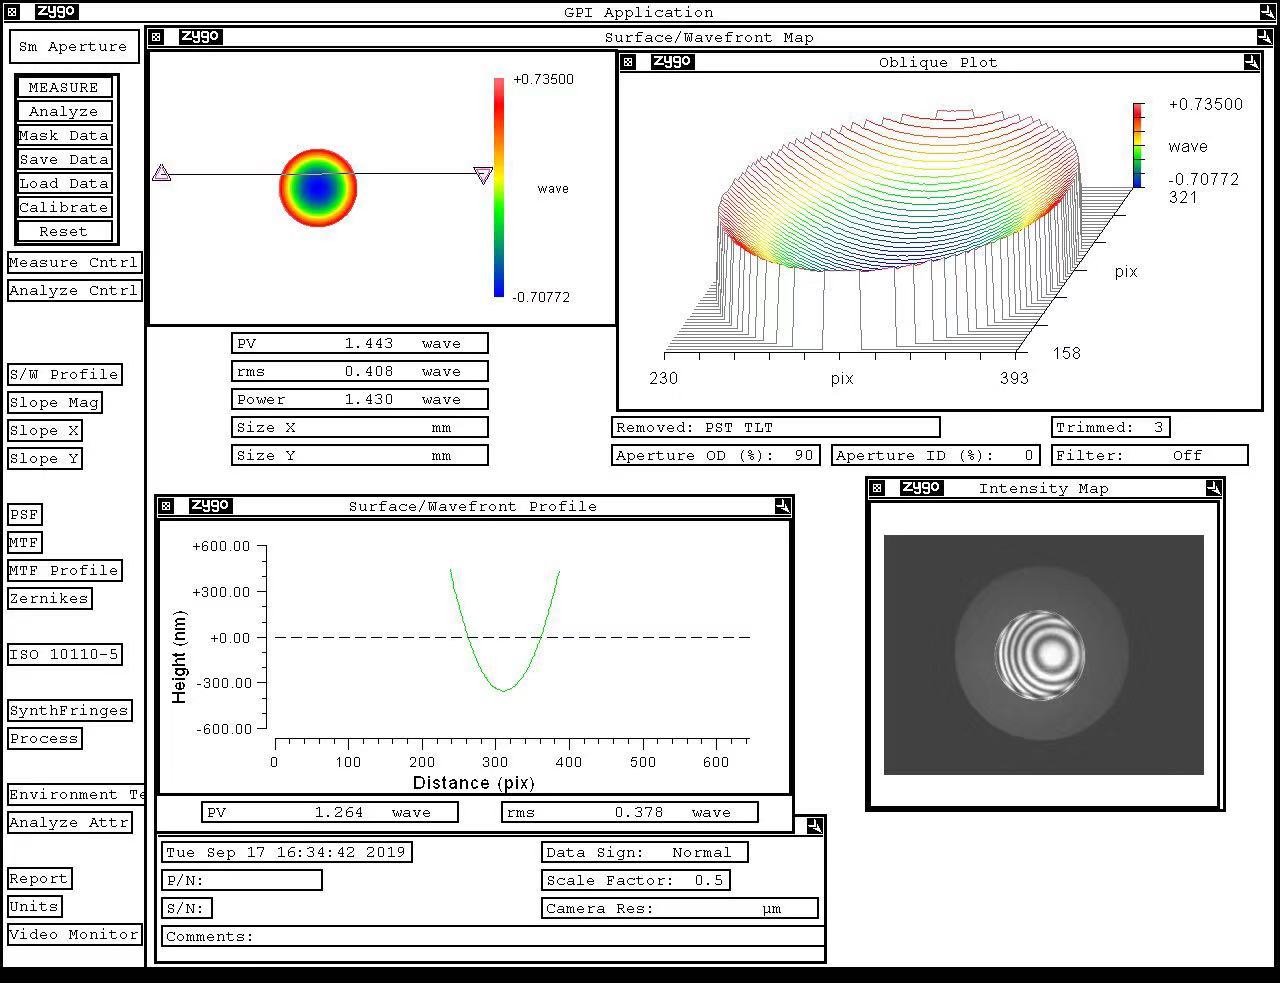
Task: Click the Reset button
Action: click(64, 232)
